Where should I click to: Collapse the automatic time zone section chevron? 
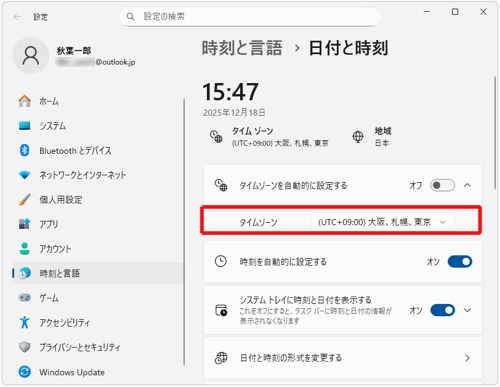pyautogui.click(x=468, y=185)
